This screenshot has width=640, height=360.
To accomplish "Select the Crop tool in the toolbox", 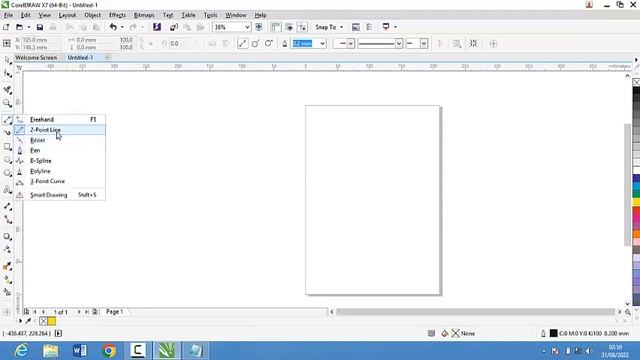I will (x=7, y=90).
